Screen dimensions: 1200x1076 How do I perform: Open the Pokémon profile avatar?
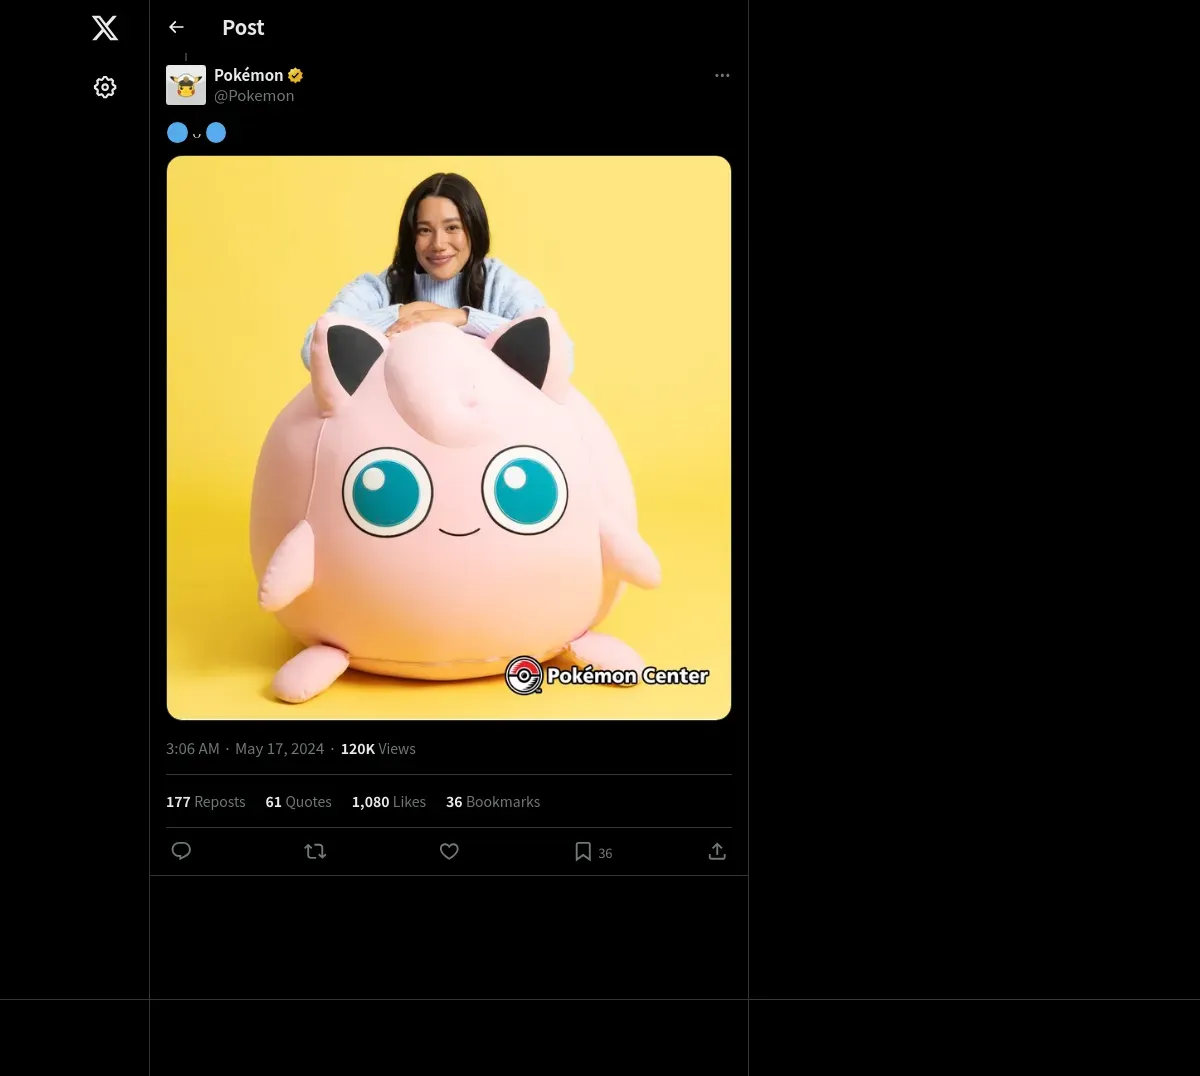click(186, 85)
